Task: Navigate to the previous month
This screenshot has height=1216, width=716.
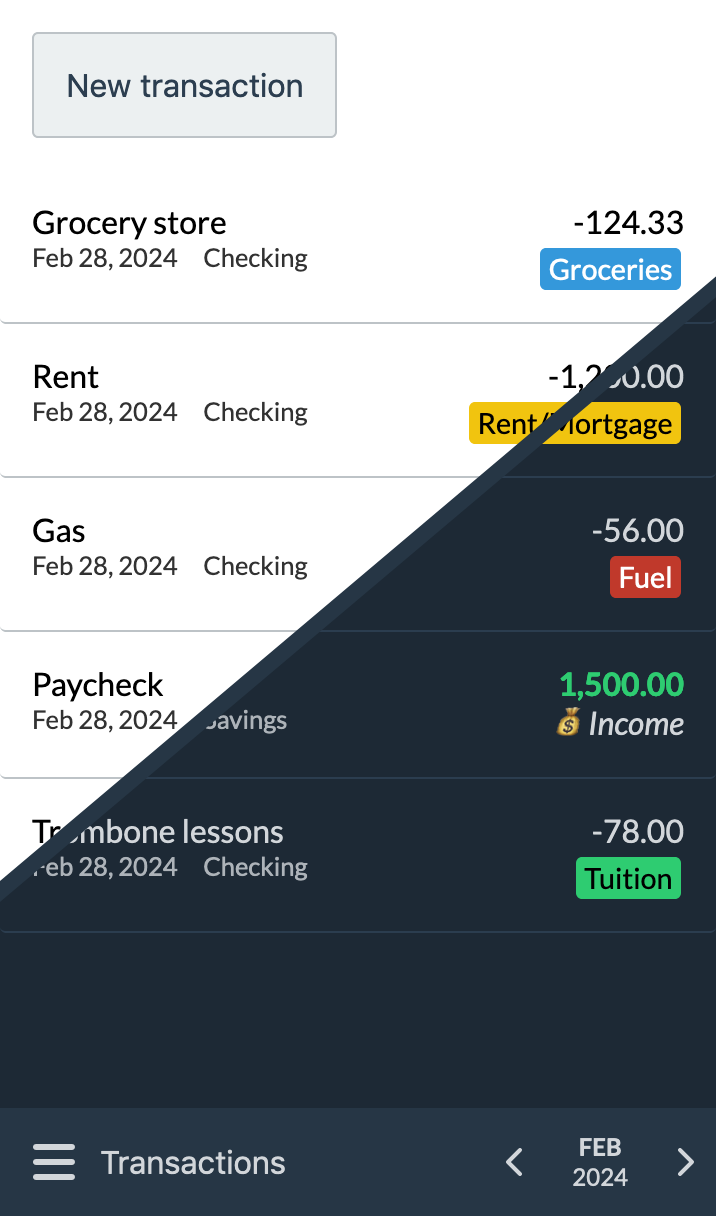Action: pyautogui.click(x=513, y=1162)
